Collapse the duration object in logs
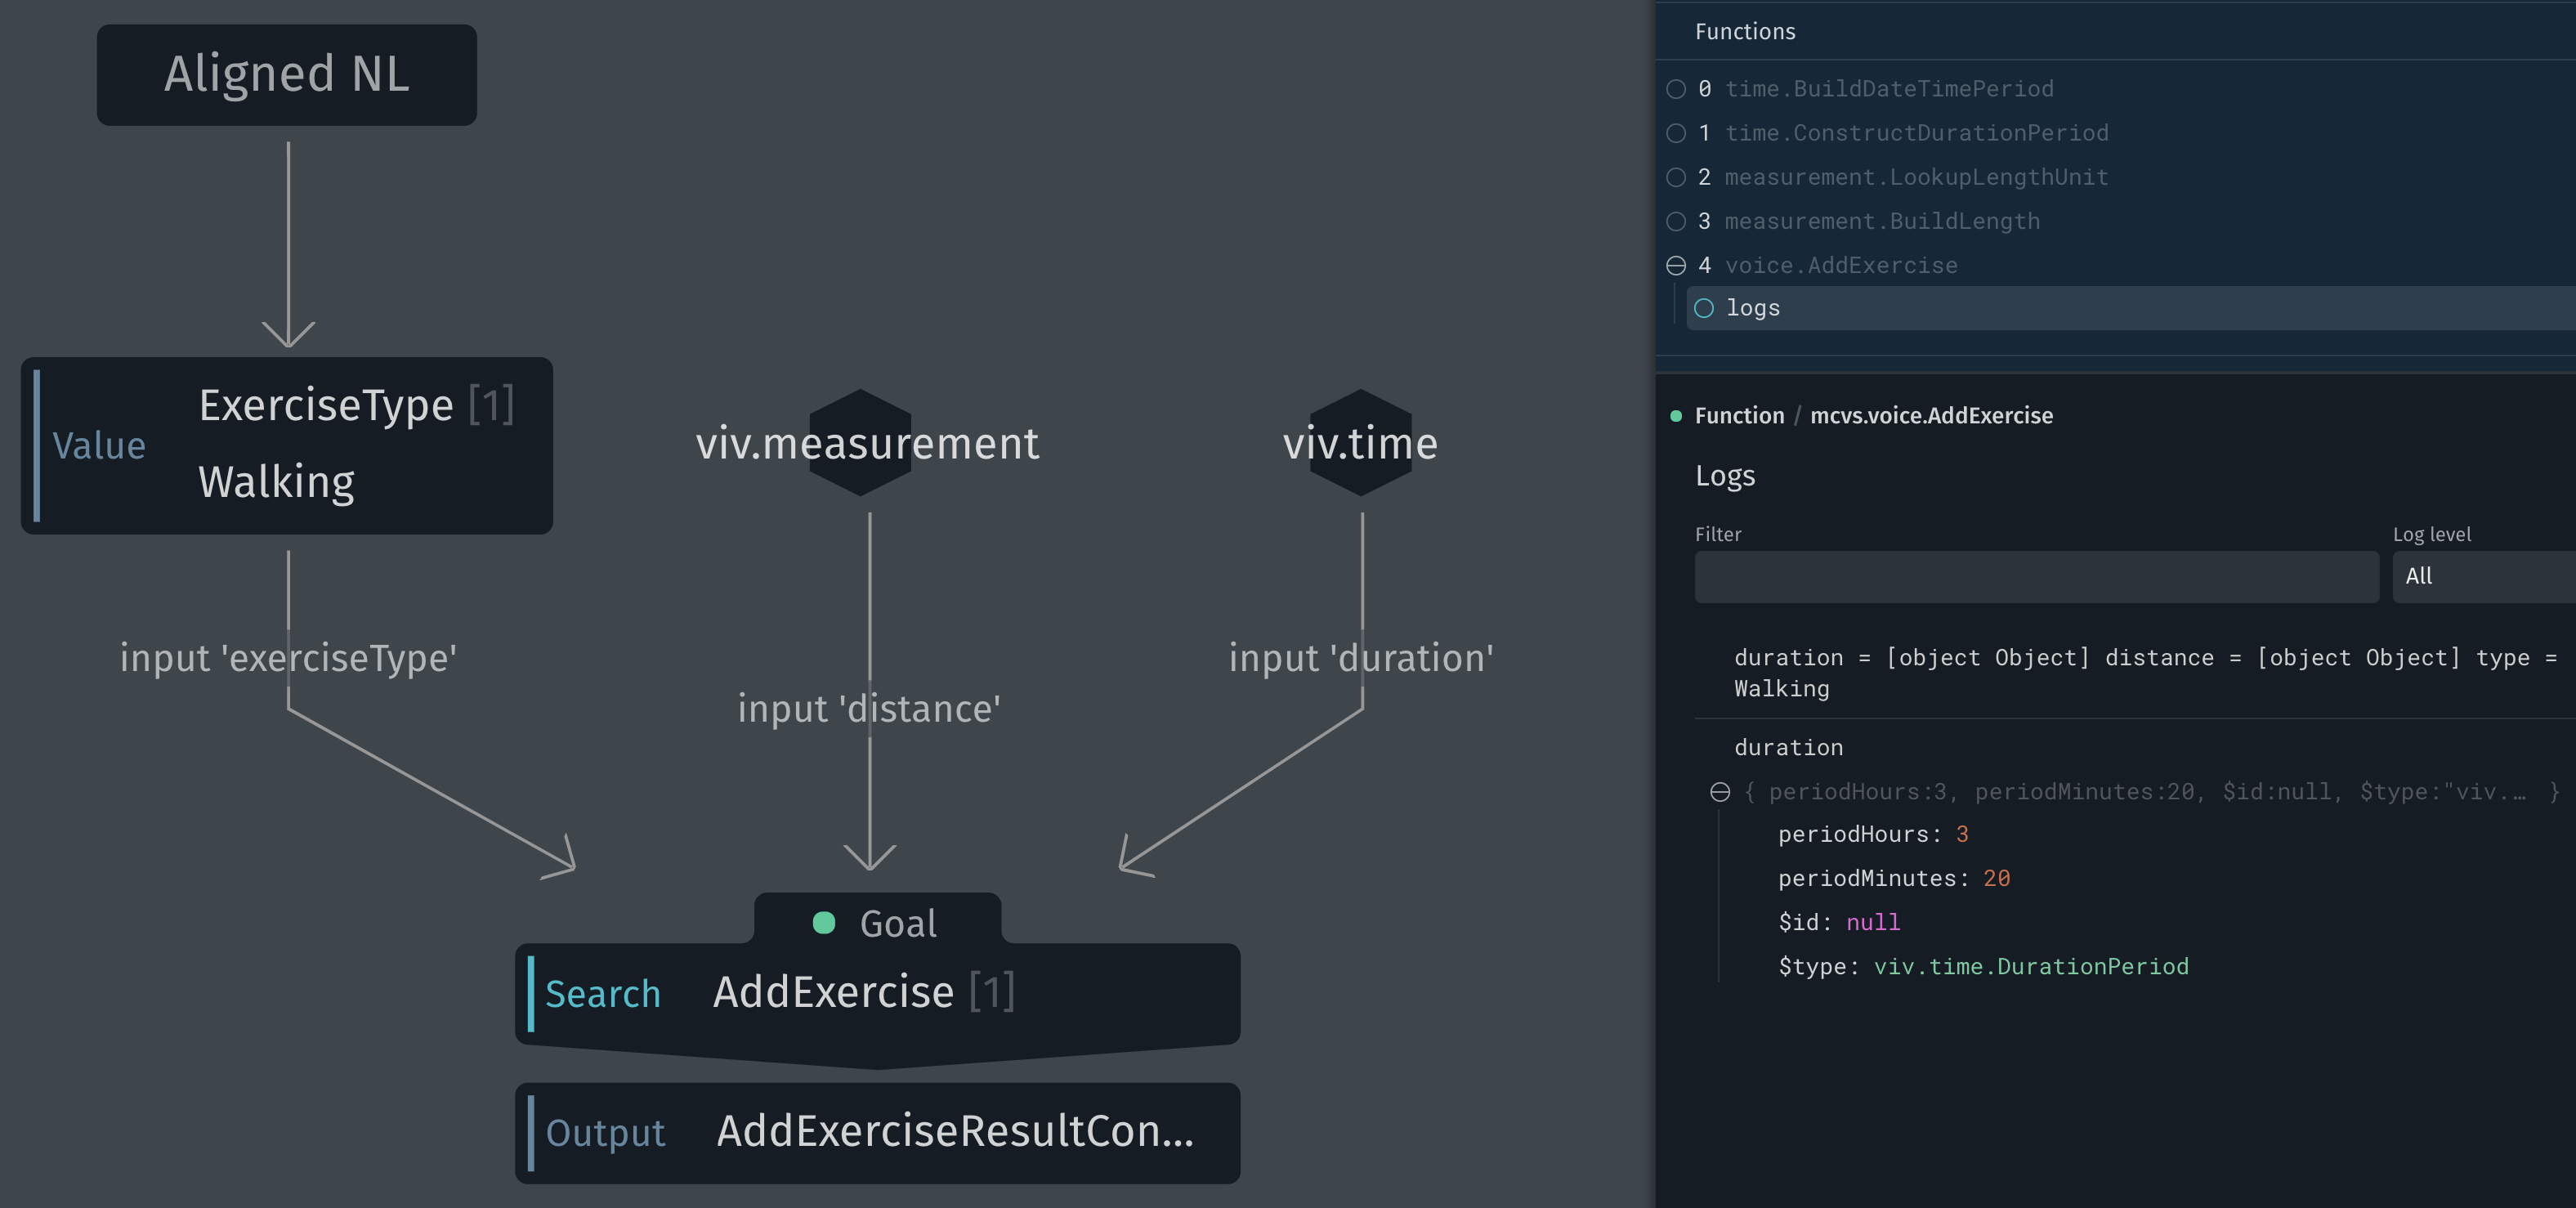The image size is (2576, 1208). click(x=1720, y=792)
